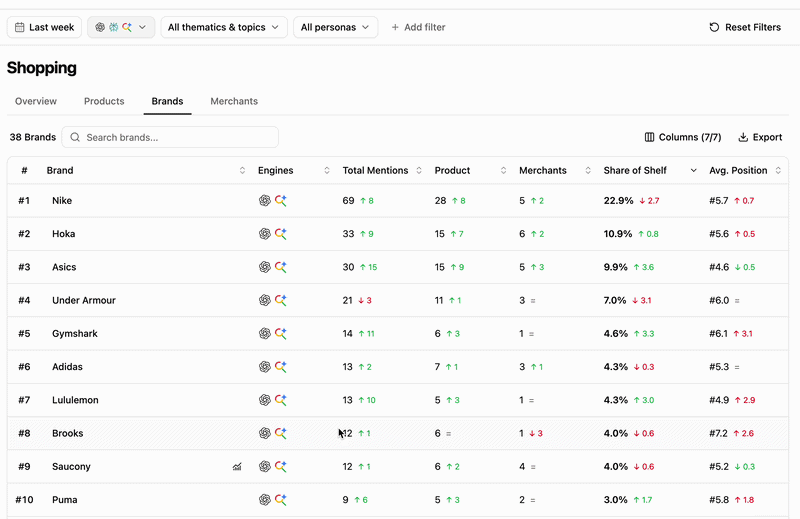
Task: Select the Lululemon brand name
Action: pyautogui.click(x=75, y=400)
